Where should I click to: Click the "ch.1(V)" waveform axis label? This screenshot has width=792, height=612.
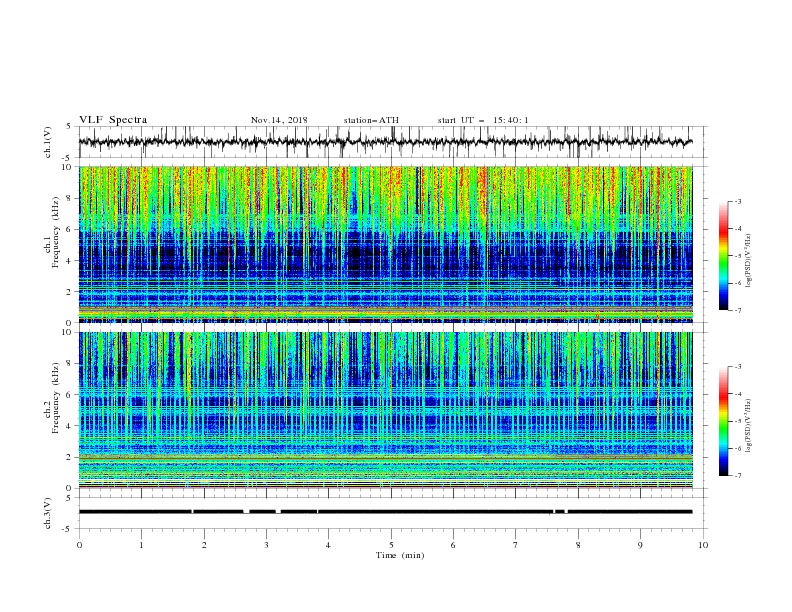tap(48, 142)
